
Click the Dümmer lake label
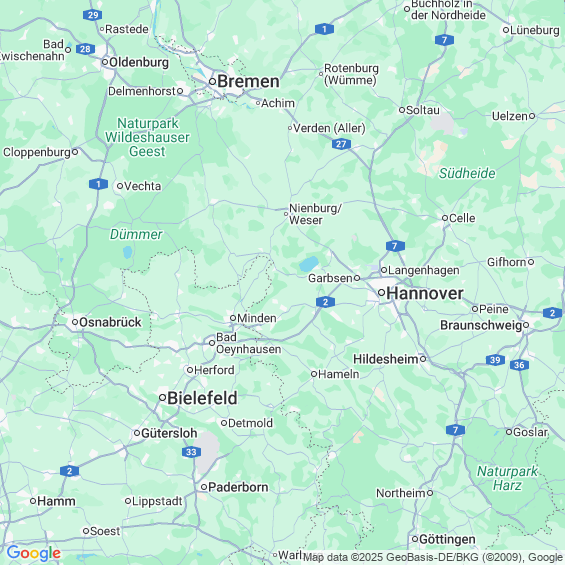coord(136,235)
